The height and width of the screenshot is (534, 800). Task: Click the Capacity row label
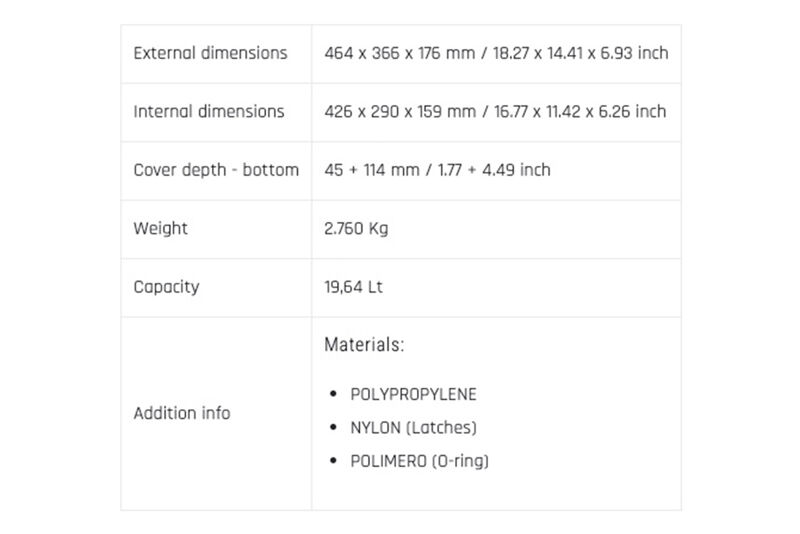point(166,287)
